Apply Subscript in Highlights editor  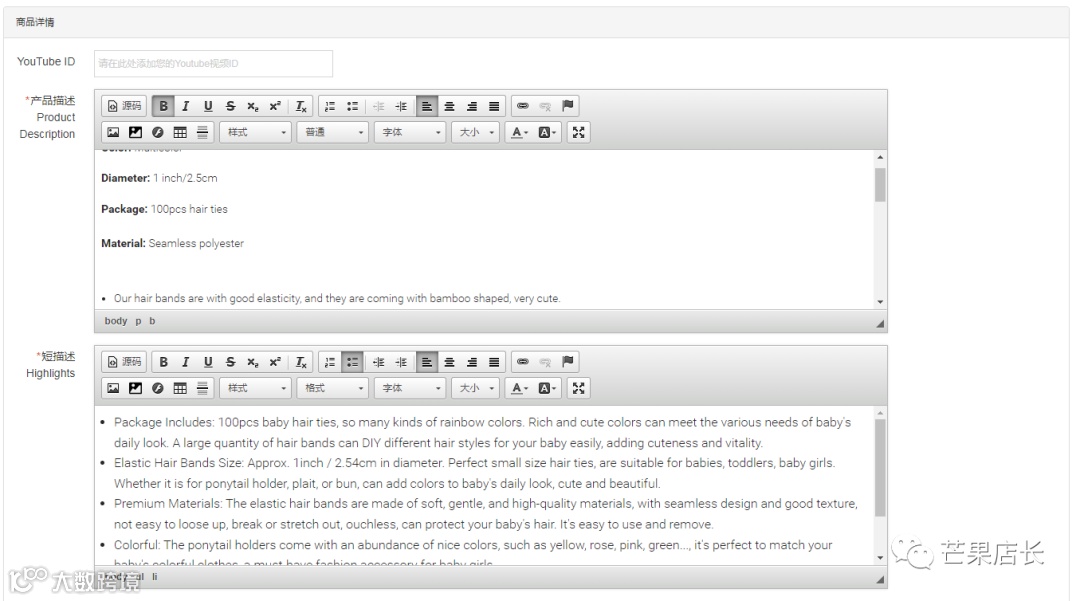click(x=253, y=362)
